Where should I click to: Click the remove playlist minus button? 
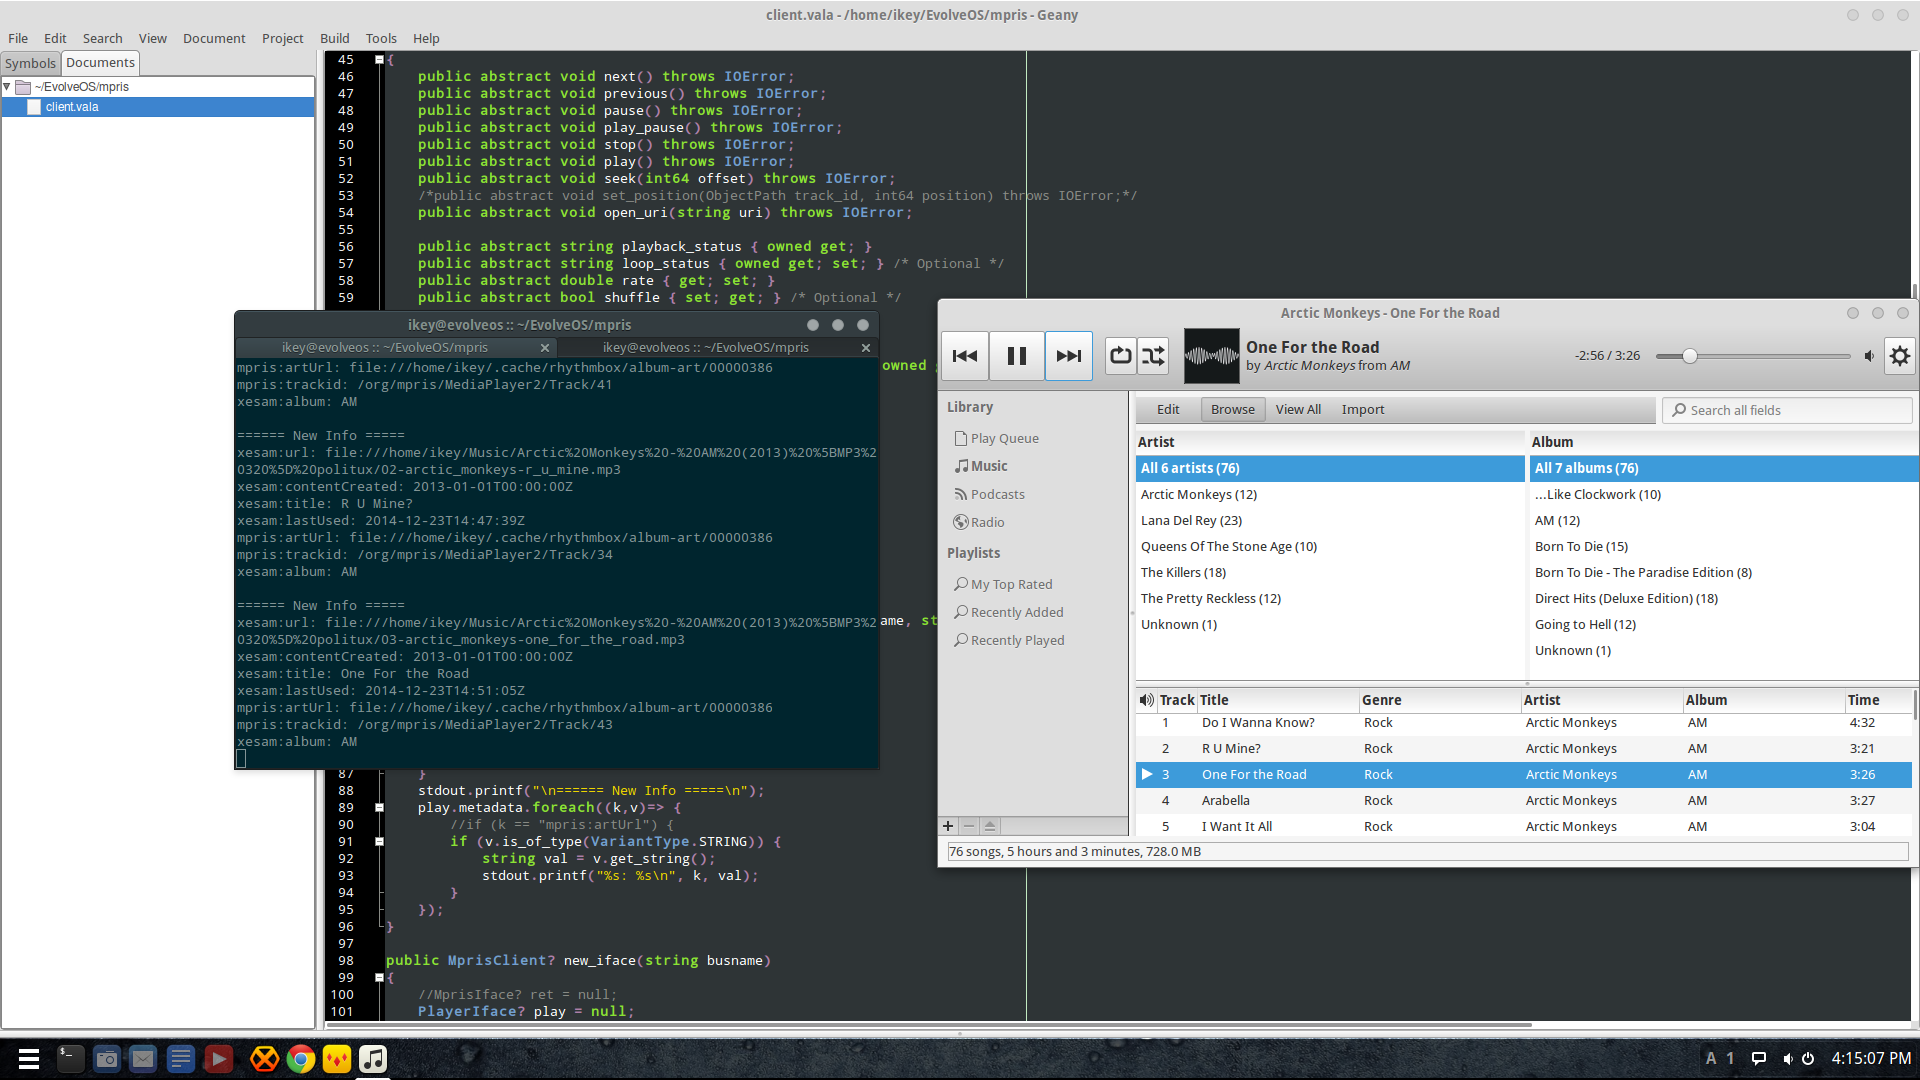click(x=969, y=826)
